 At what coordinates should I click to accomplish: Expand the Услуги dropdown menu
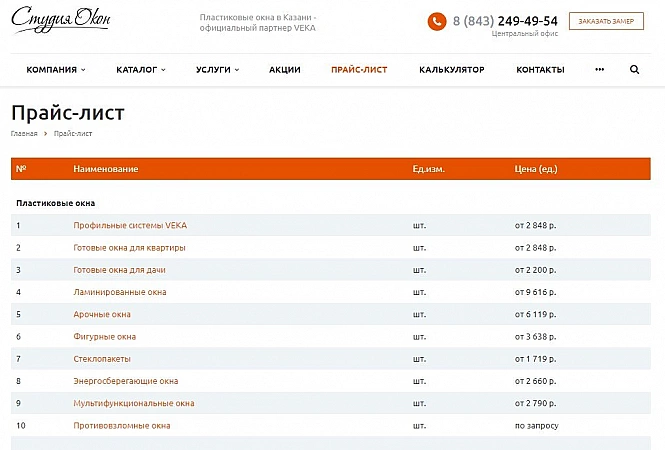pos(217,70)
